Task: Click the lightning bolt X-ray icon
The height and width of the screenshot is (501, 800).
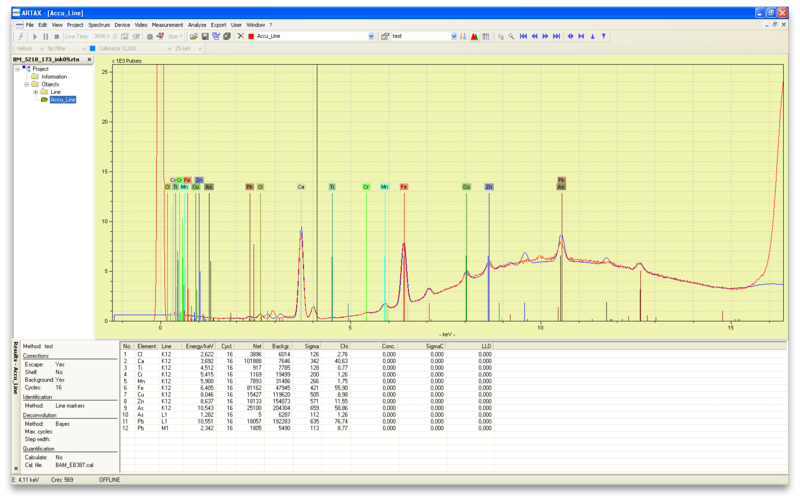Action: (21, 36)
